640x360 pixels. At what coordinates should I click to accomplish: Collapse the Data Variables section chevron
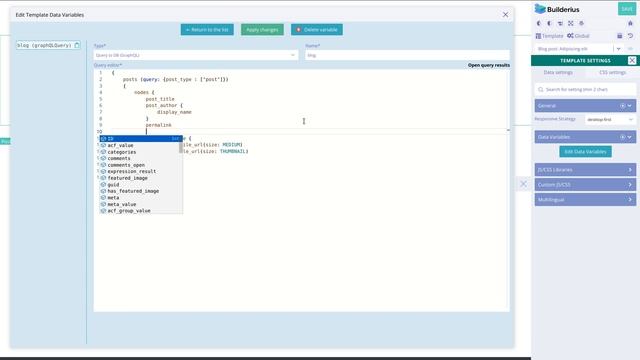[630, 137]
